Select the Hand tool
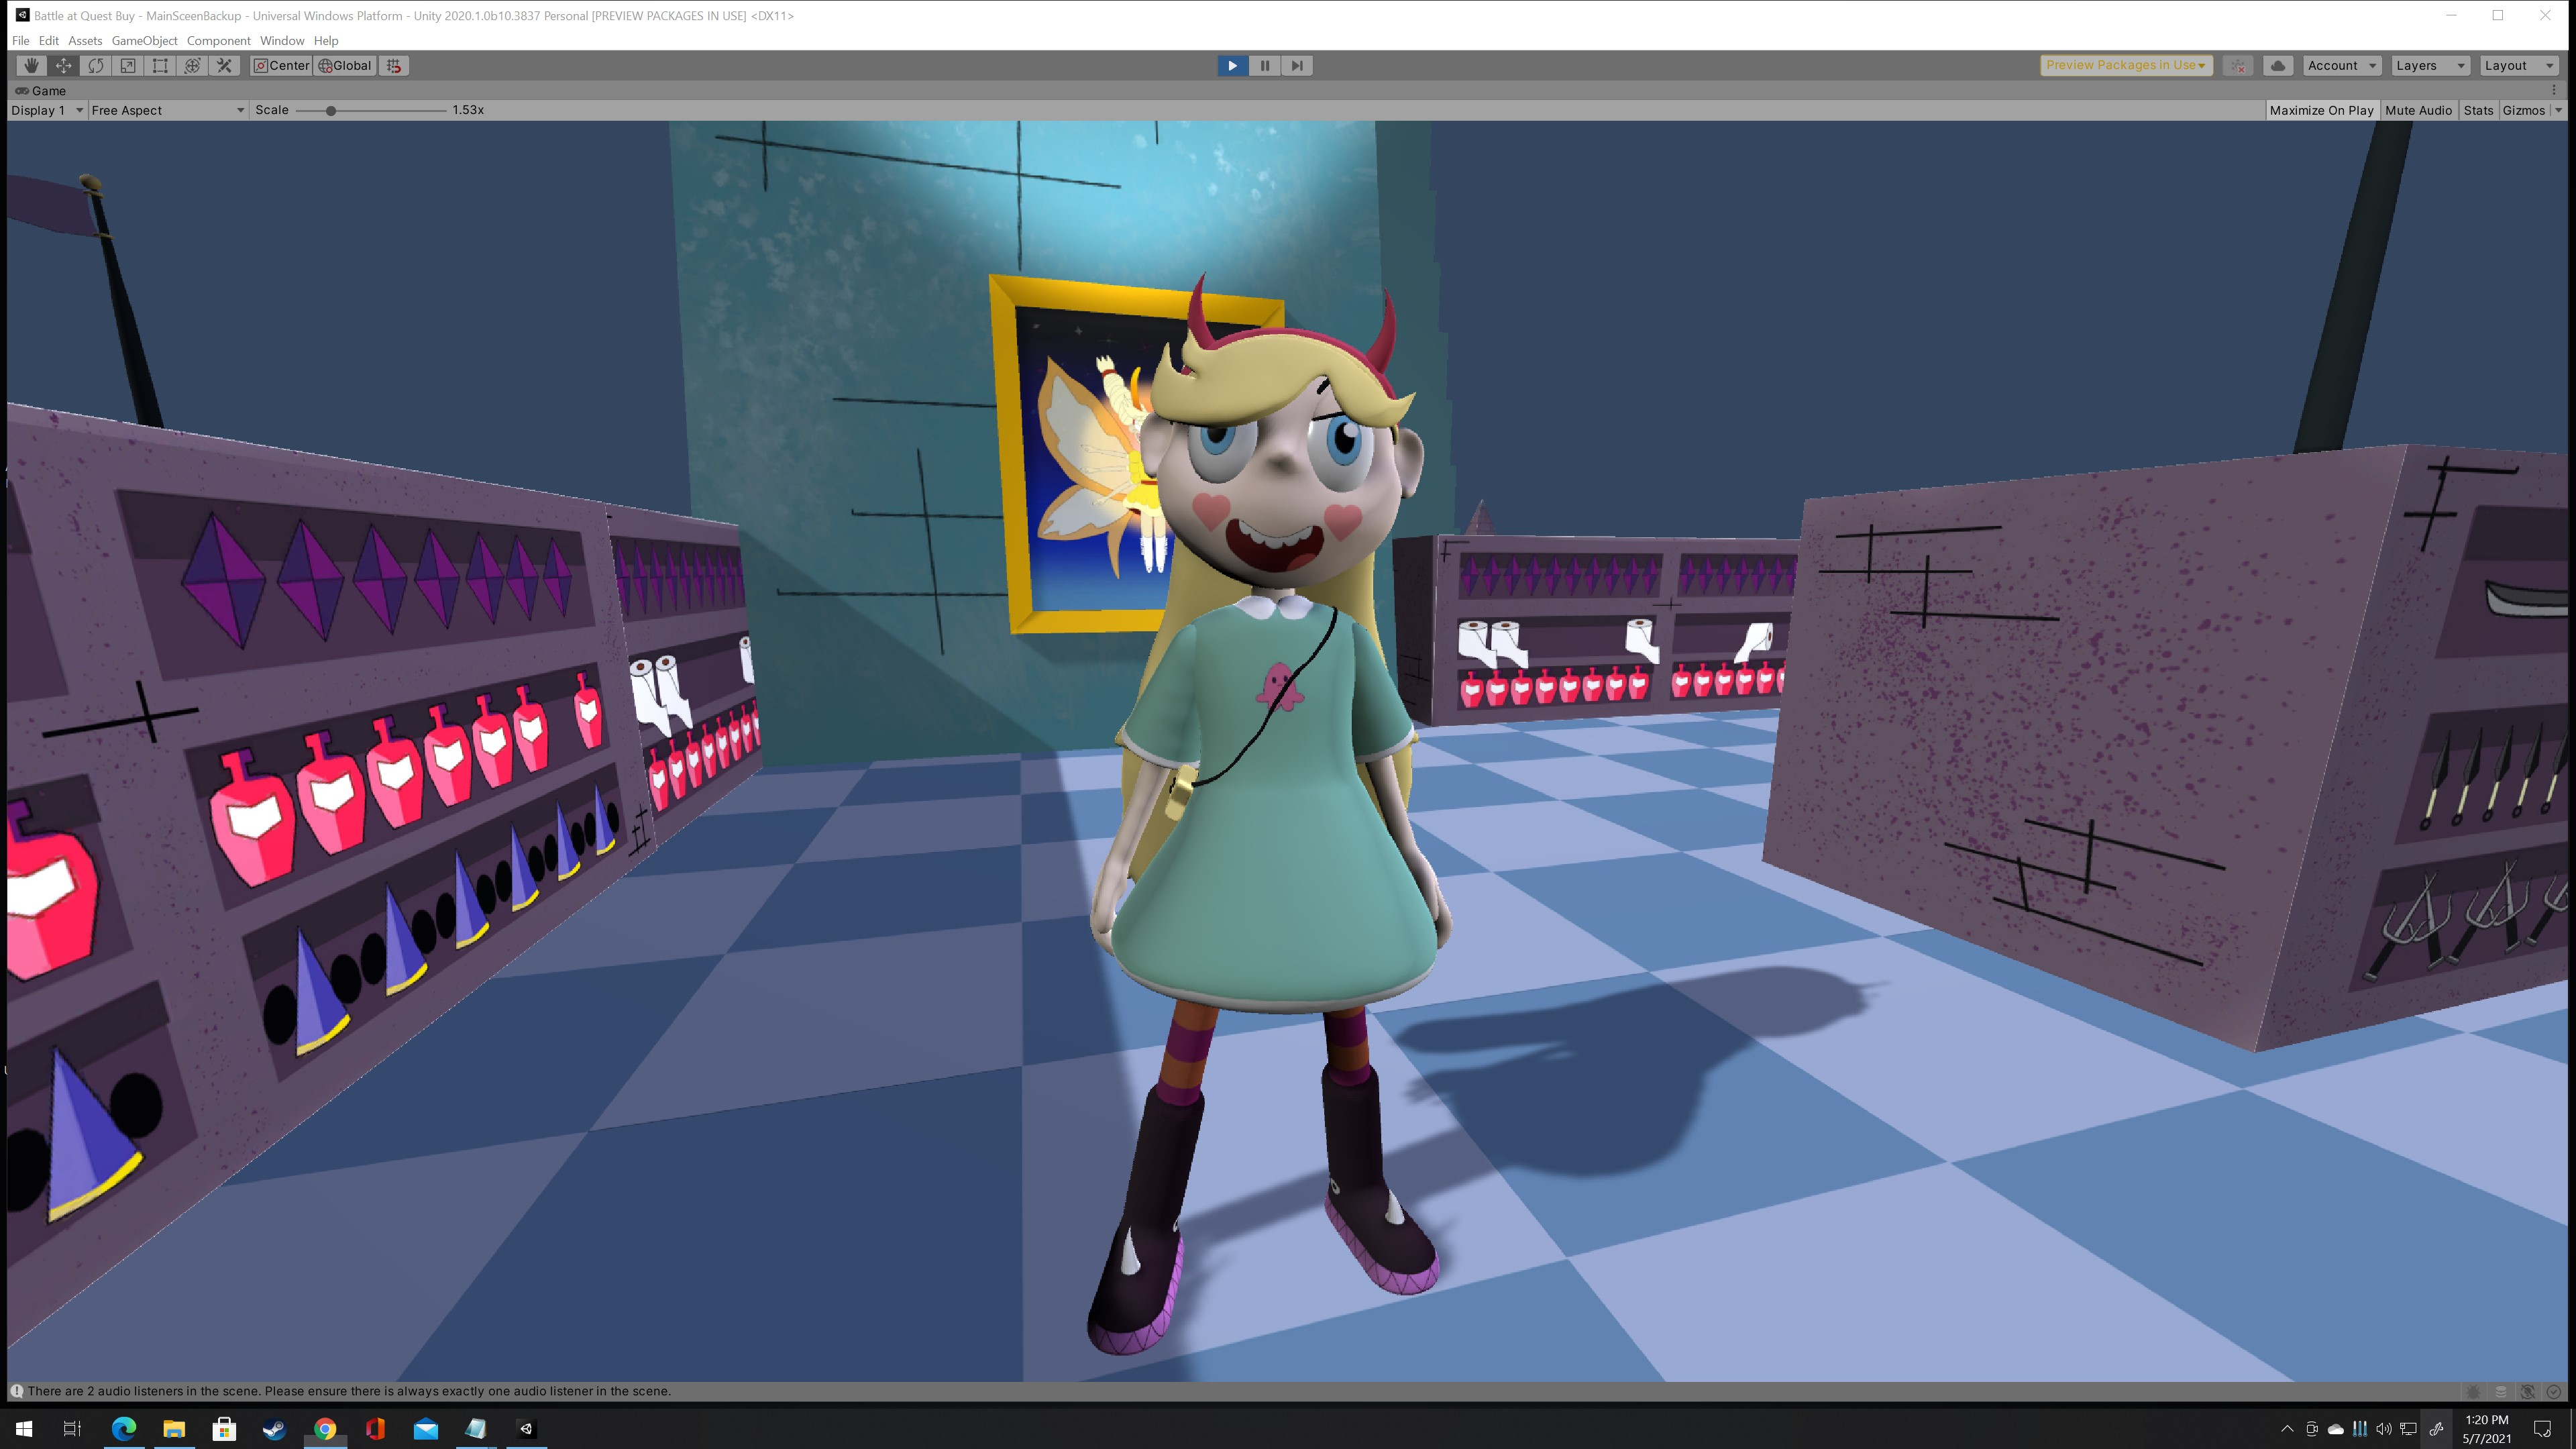Image resolution: width=2576 pixels, height=1449 pixels. (x=31, y=65)
